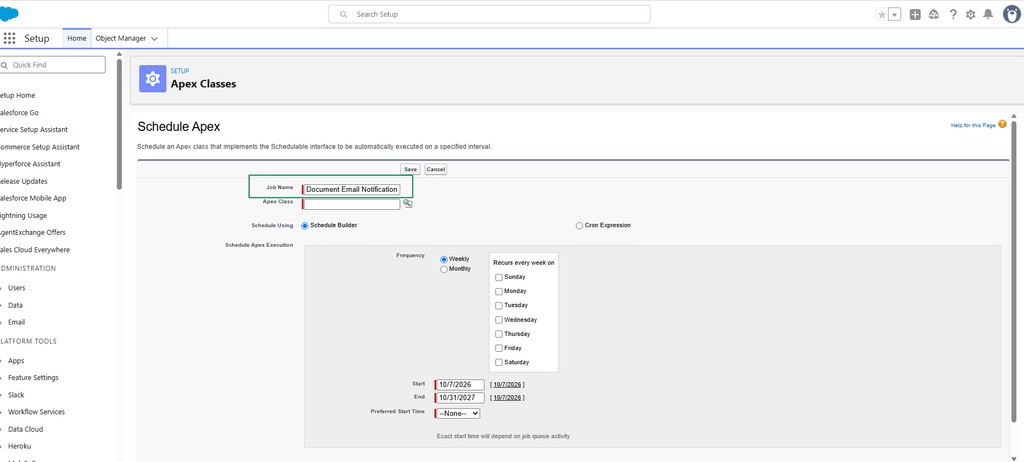Select the Schedule Builder radio button
Image resolution: width=1024 pixels, height=462 pixels.
point(305,225)
